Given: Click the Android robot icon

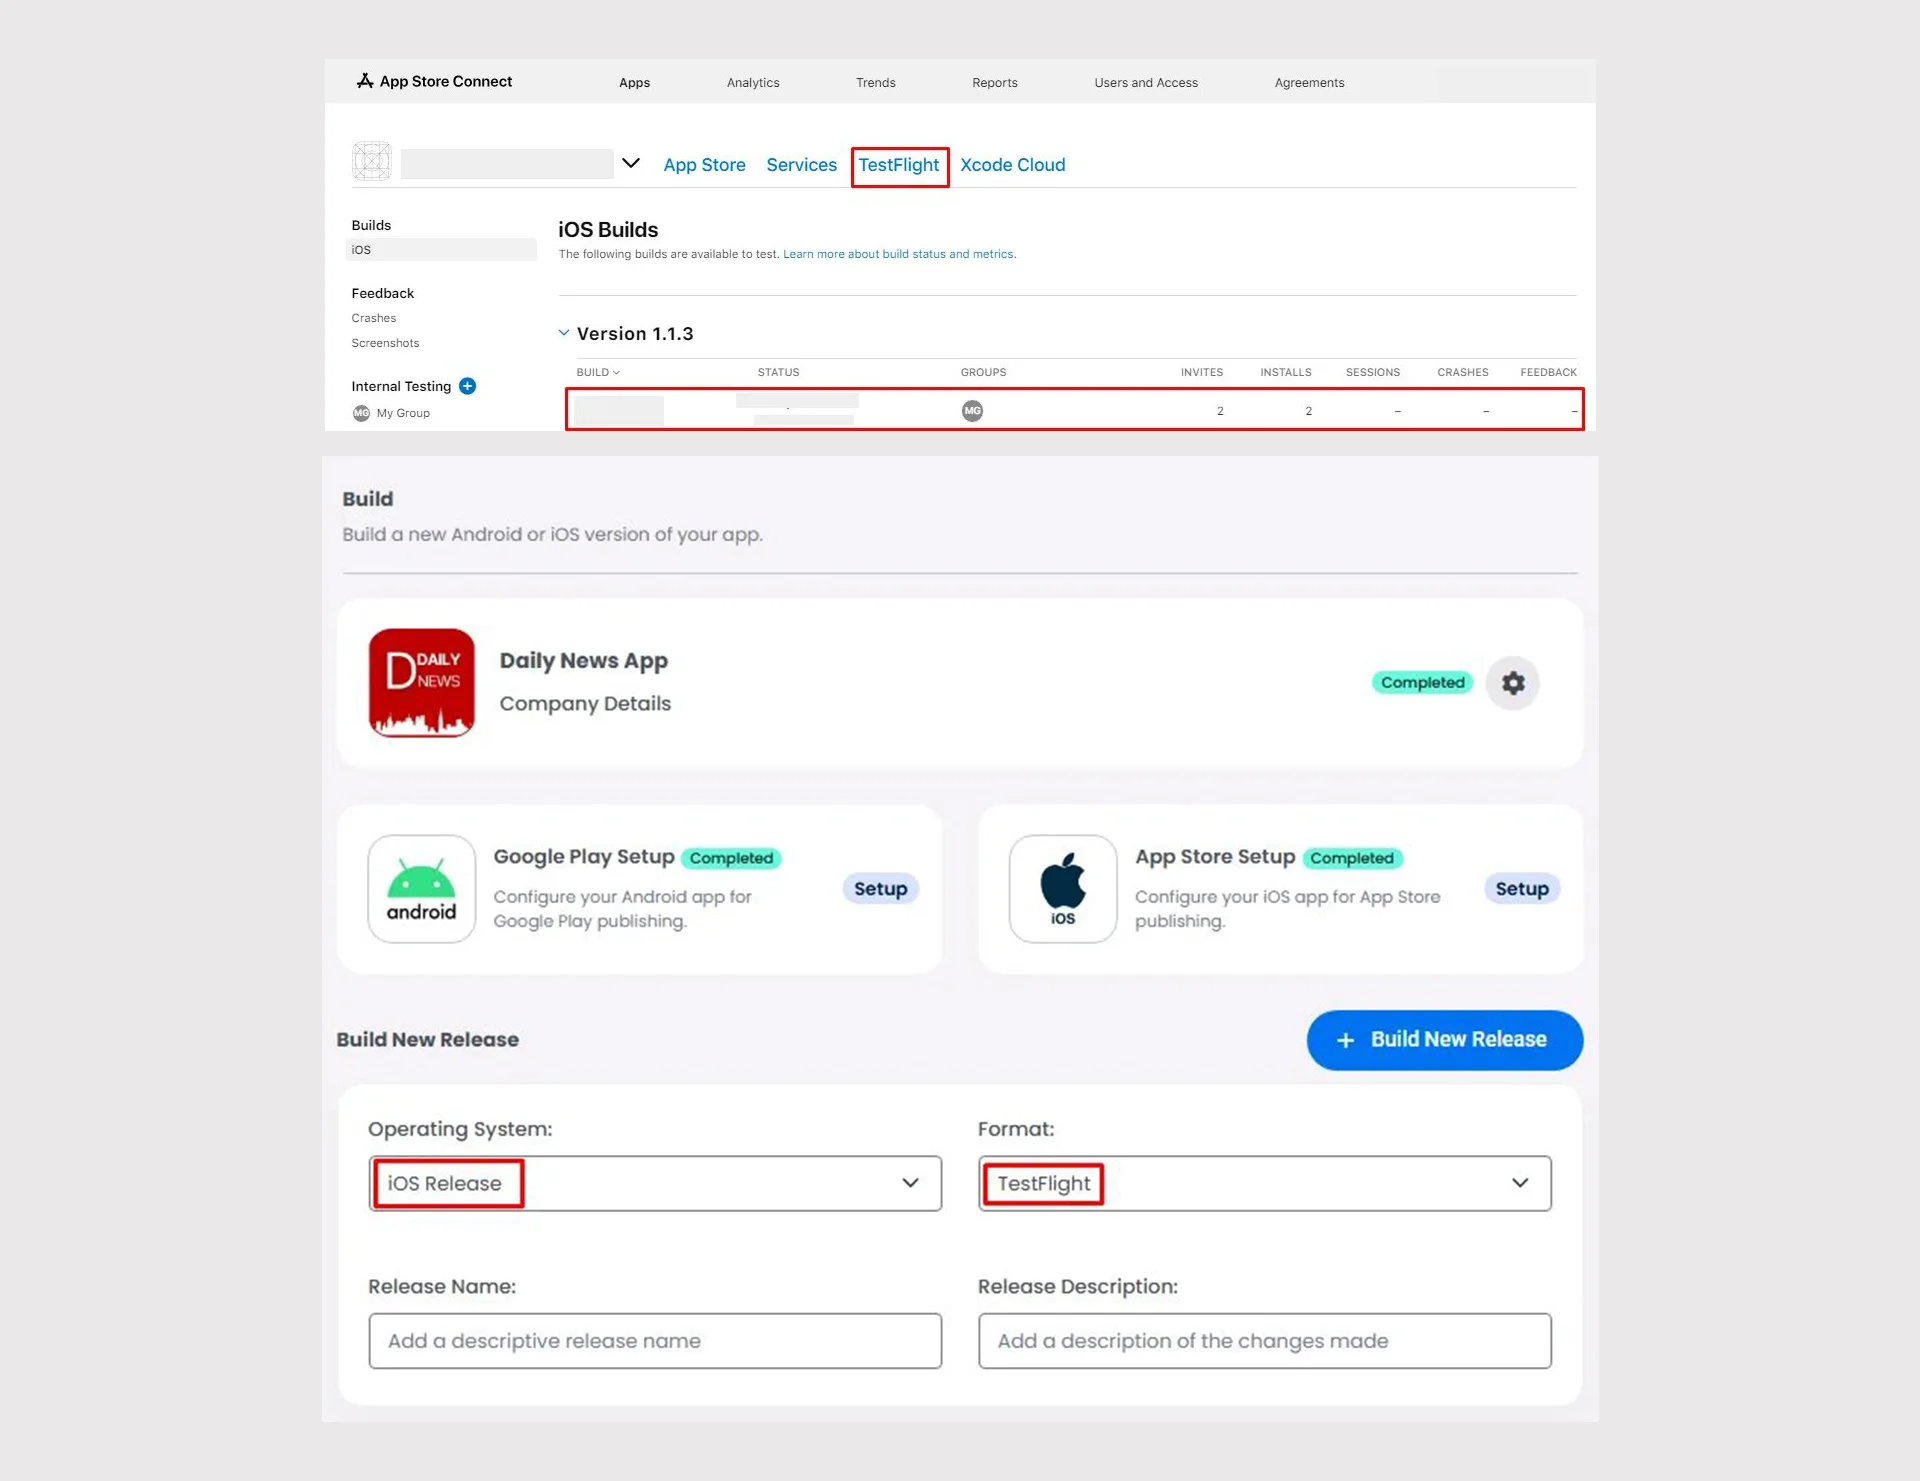Looking at the screenshot, I should [421, 889].
